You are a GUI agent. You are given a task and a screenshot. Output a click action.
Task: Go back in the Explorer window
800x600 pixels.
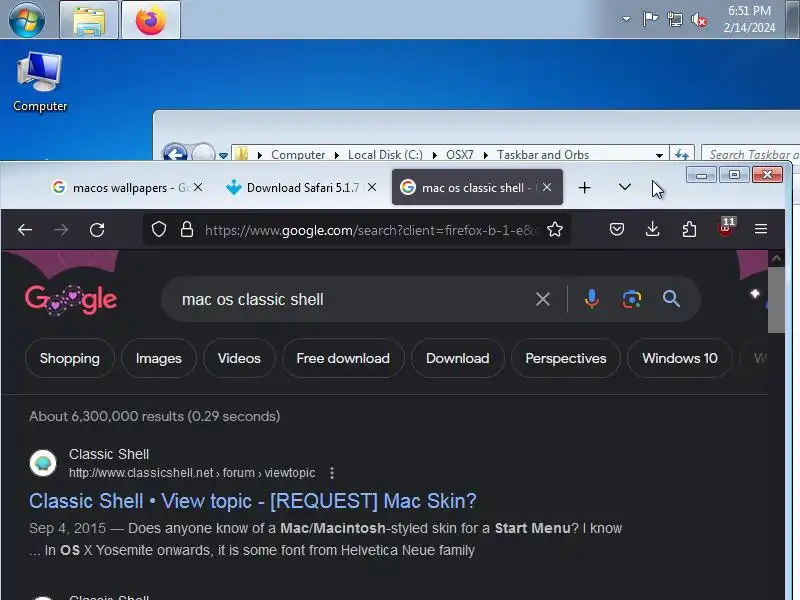coord(175,153)
